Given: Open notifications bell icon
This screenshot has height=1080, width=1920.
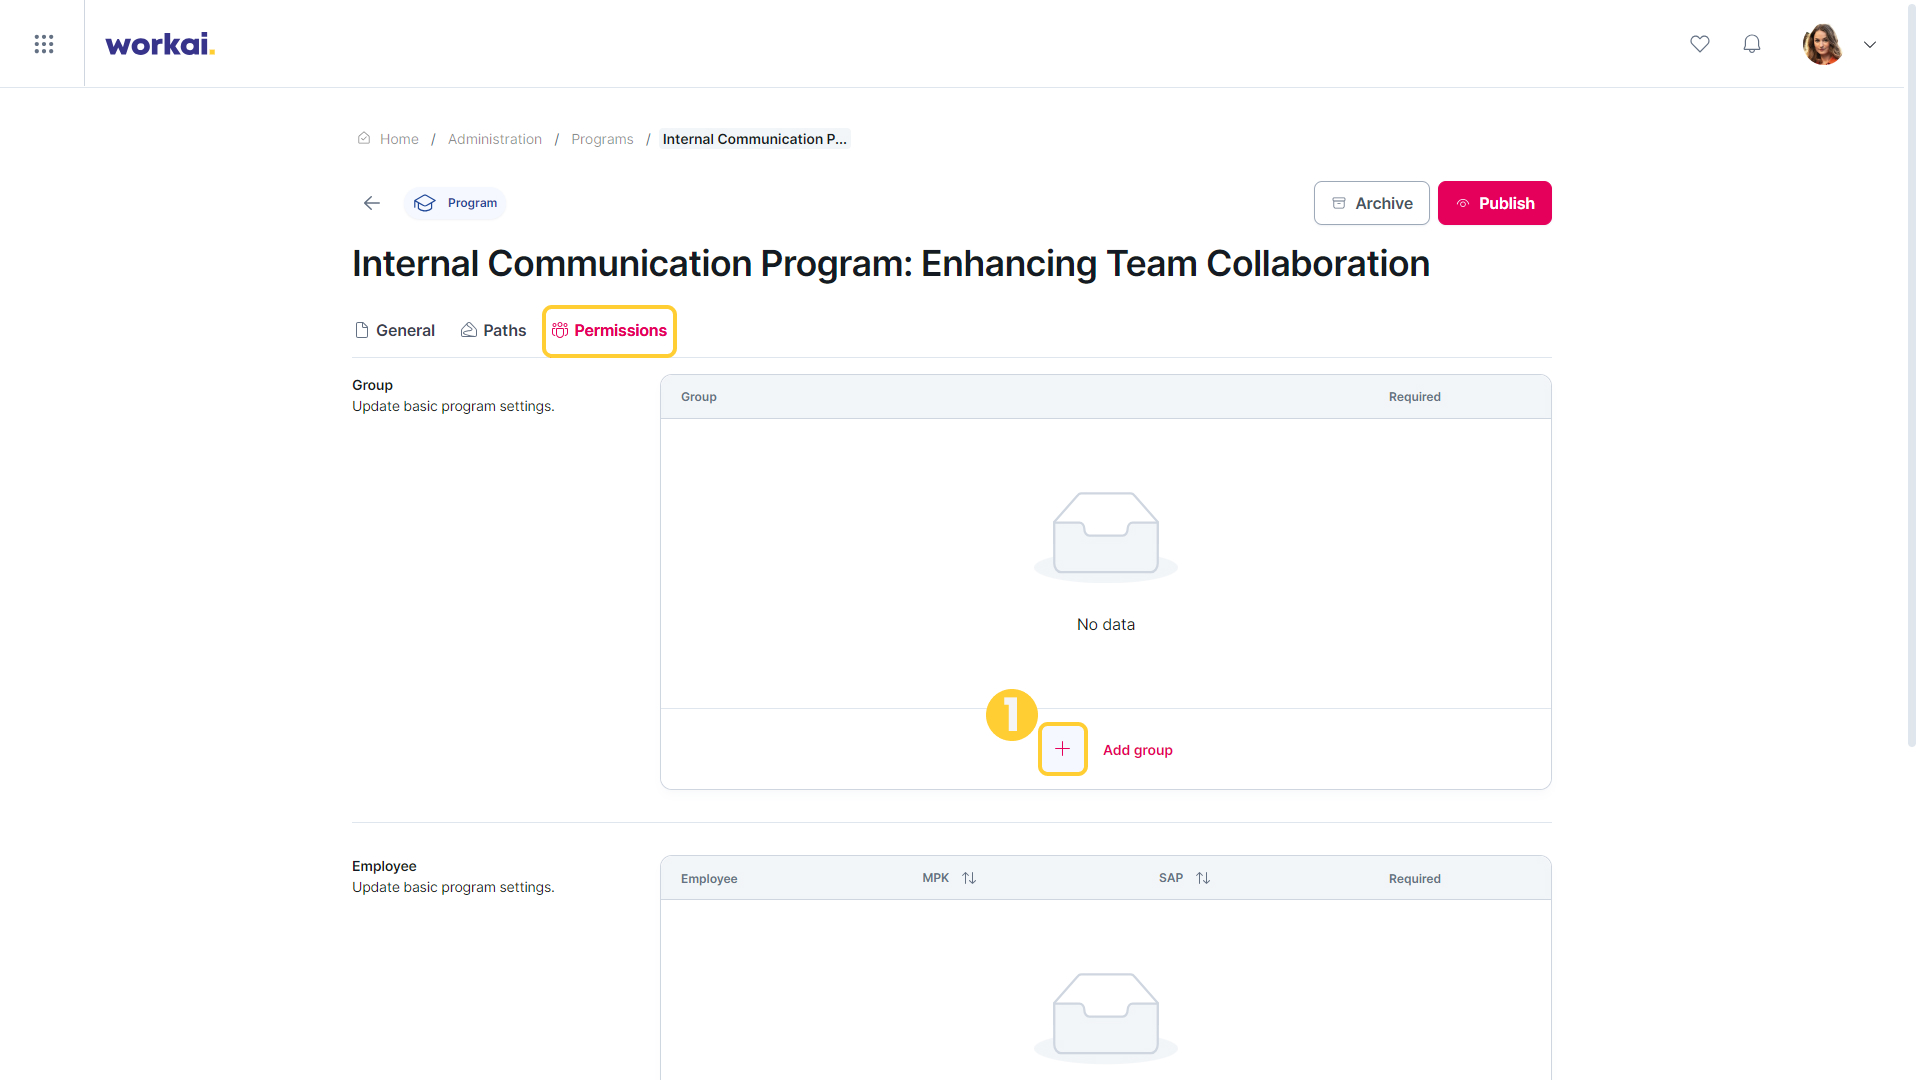Looking at the screenshot, I should 1752,44.
